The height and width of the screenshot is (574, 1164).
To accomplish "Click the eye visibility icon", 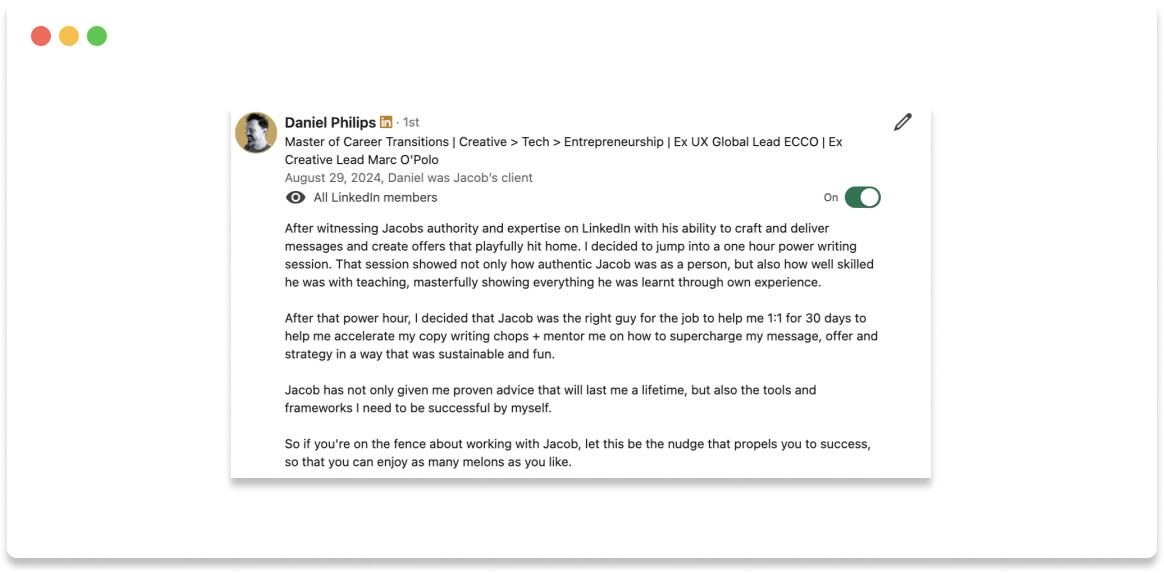I will click(295, 197).
